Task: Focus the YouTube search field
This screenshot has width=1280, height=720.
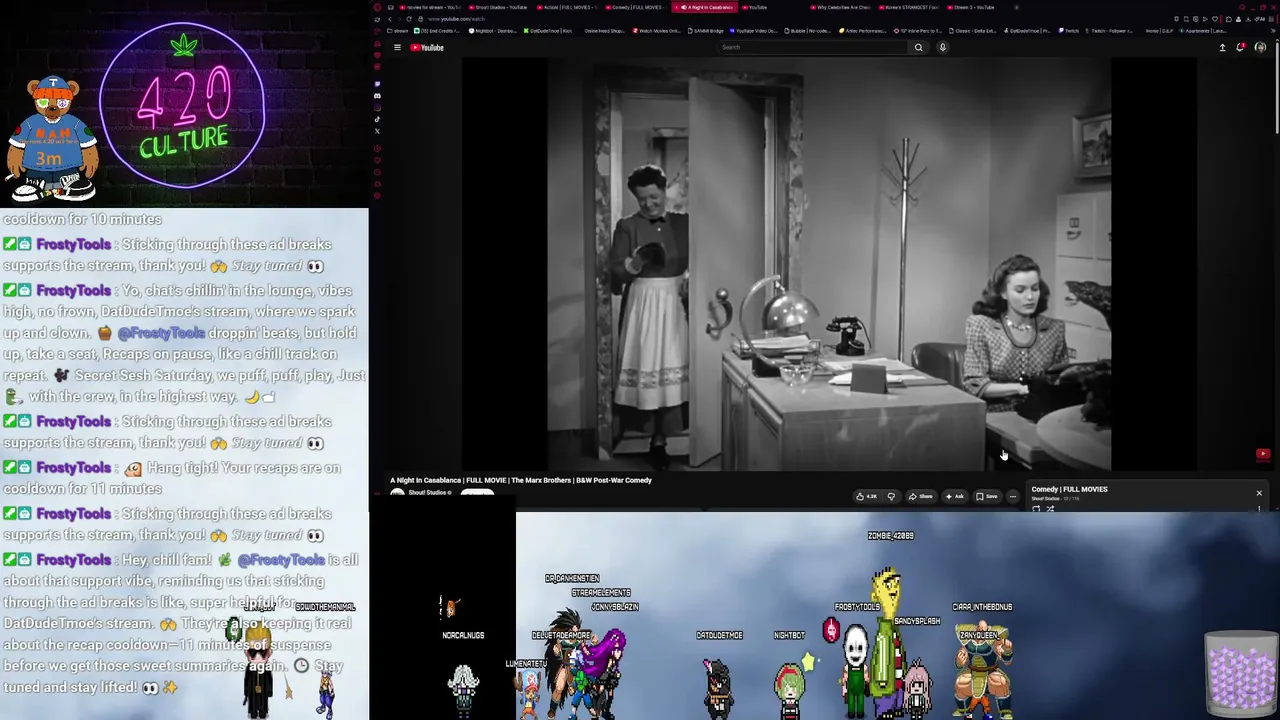Action: [x=812, y=47]
